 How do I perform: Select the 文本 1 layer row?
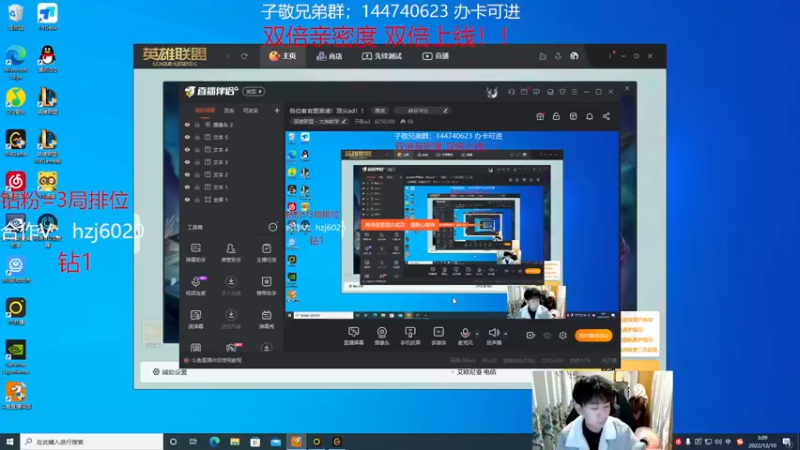click(x=232, y=187)
